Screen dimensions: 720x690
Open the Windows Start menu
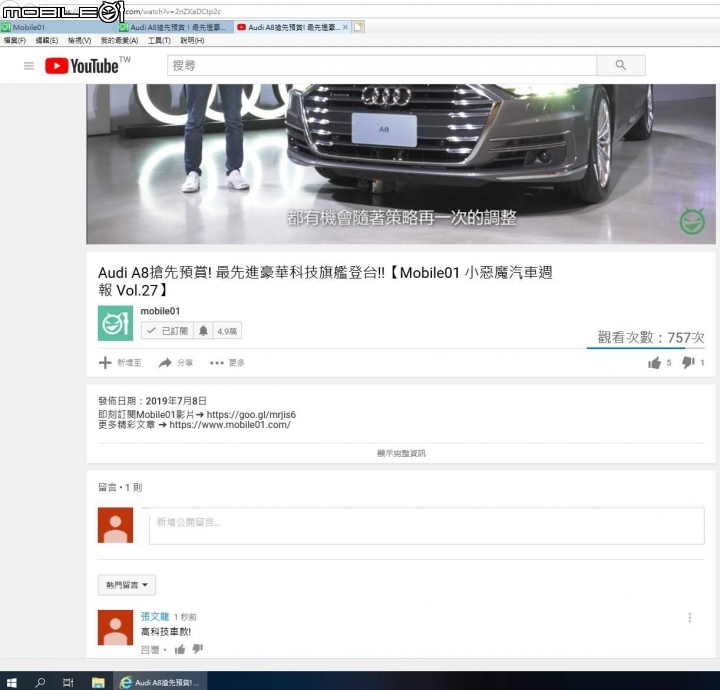[11, 682]
